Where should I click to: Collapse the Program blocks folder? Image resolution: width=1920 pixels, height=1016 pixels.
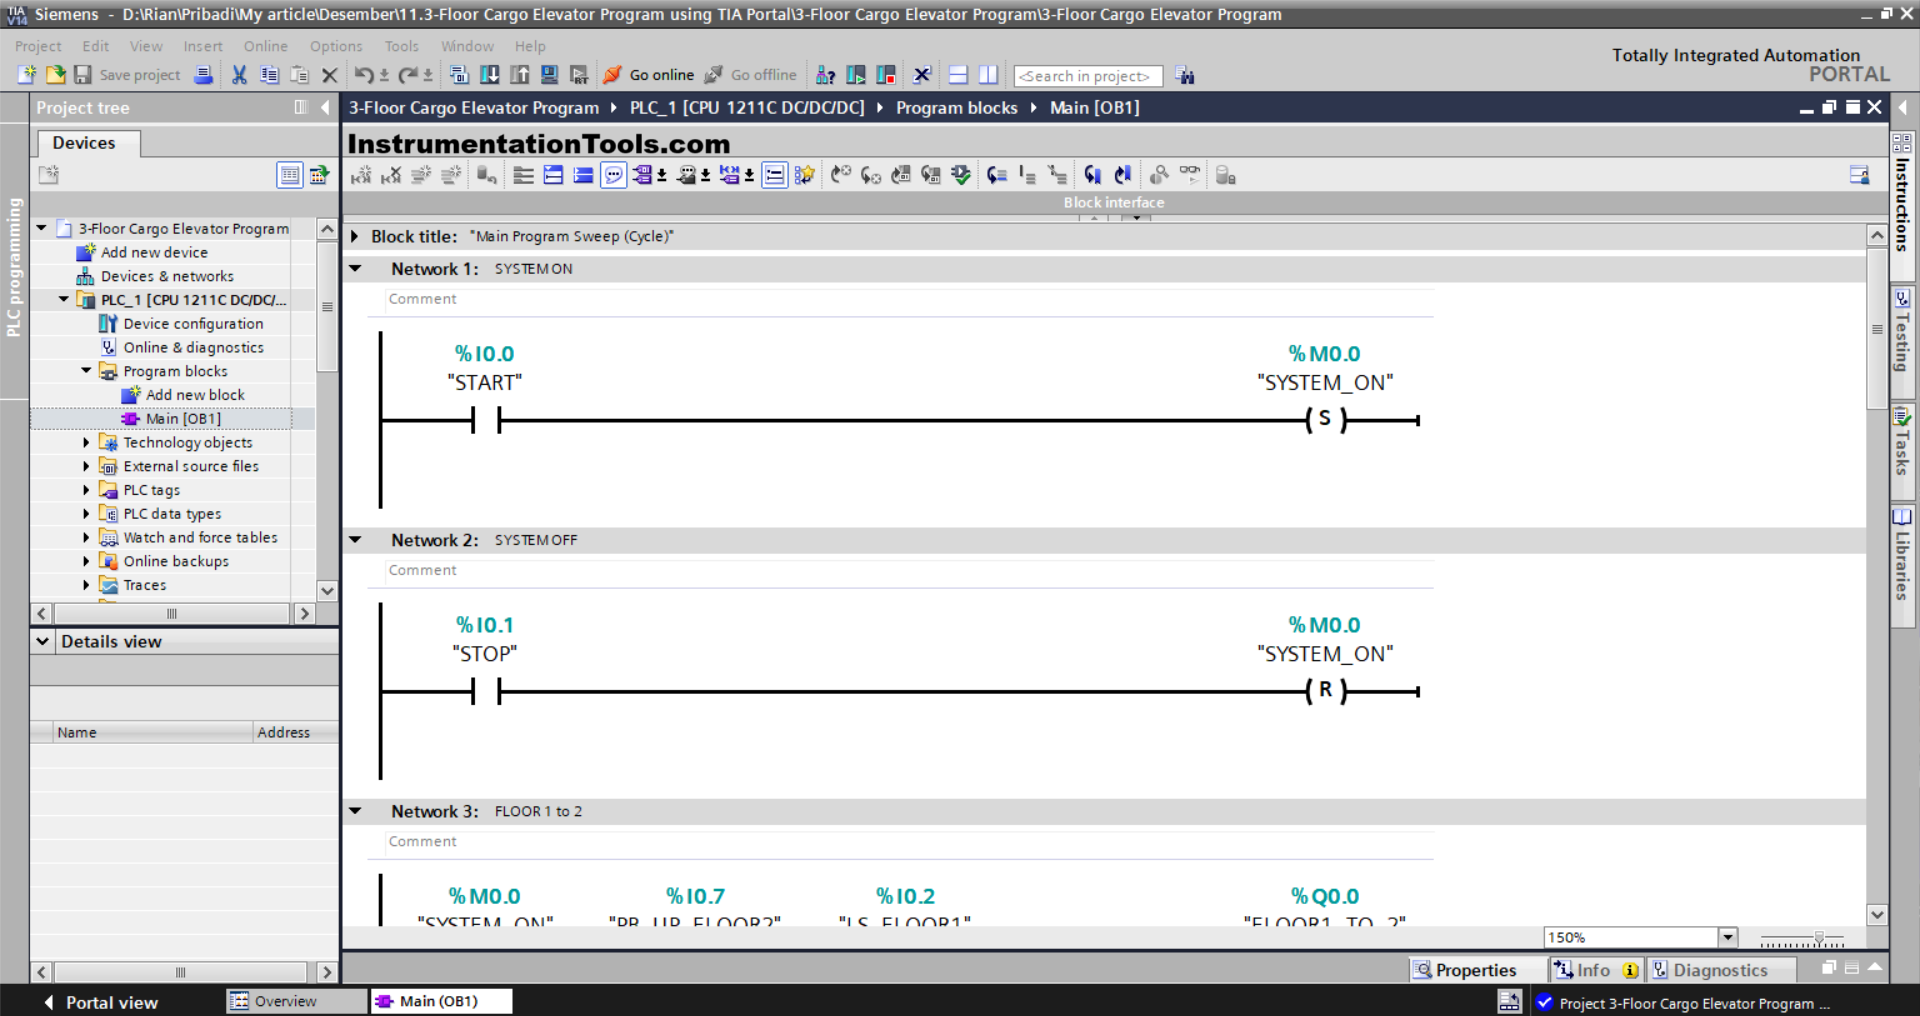point(86,371)
